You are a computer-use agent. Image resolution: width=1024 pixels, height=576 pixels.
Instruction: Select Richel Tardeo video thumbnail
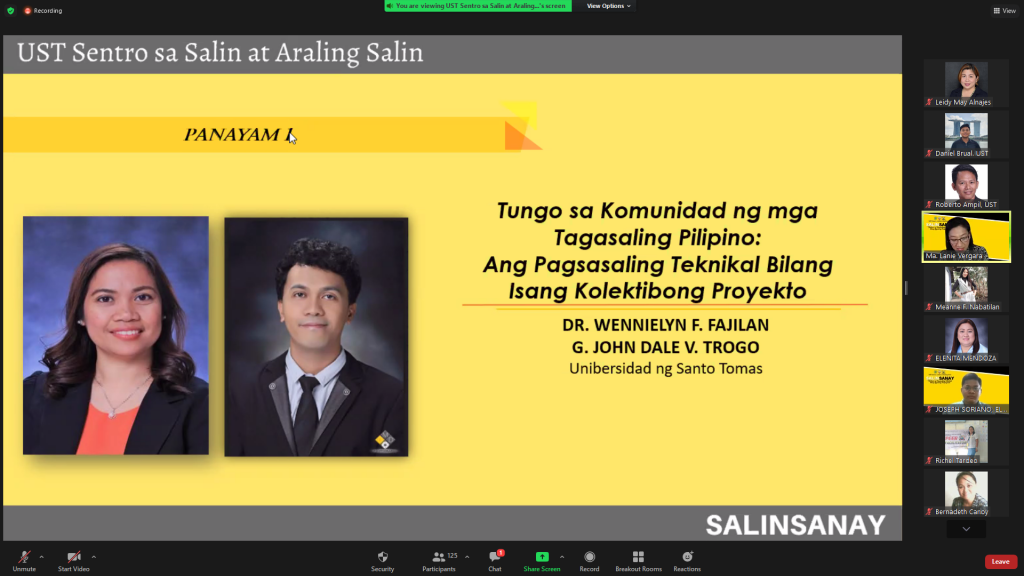tap(966, 441)
